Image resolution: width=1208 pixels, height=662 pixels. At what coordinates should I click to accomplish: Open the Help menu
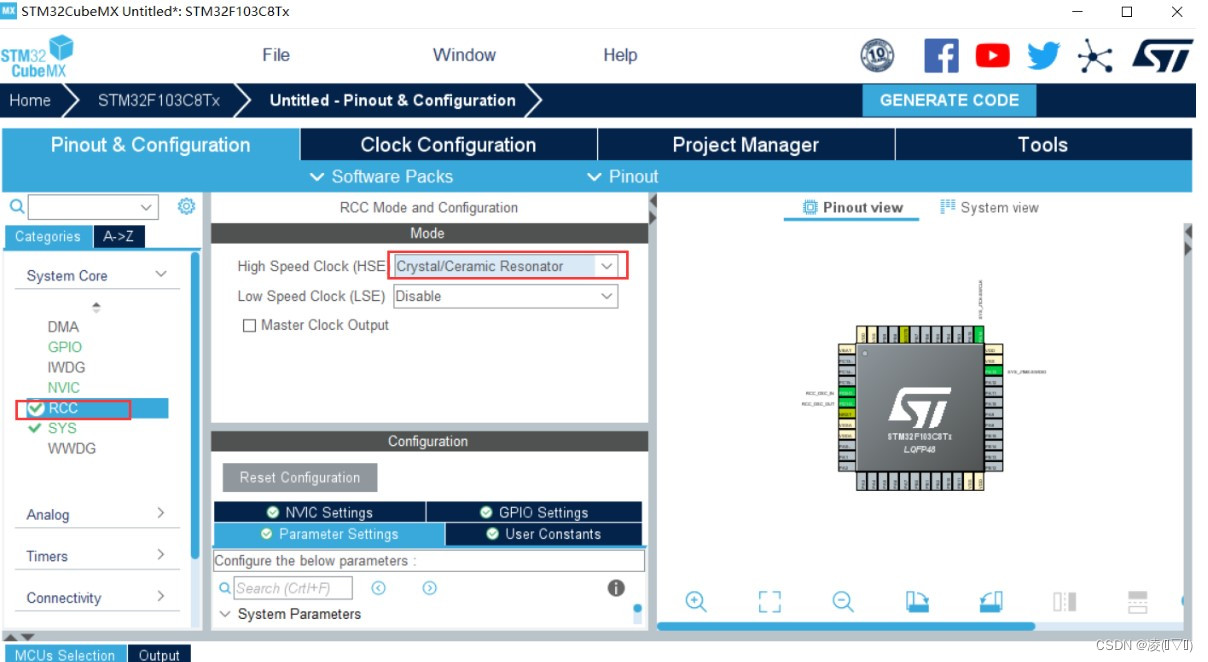pos(620,55)
